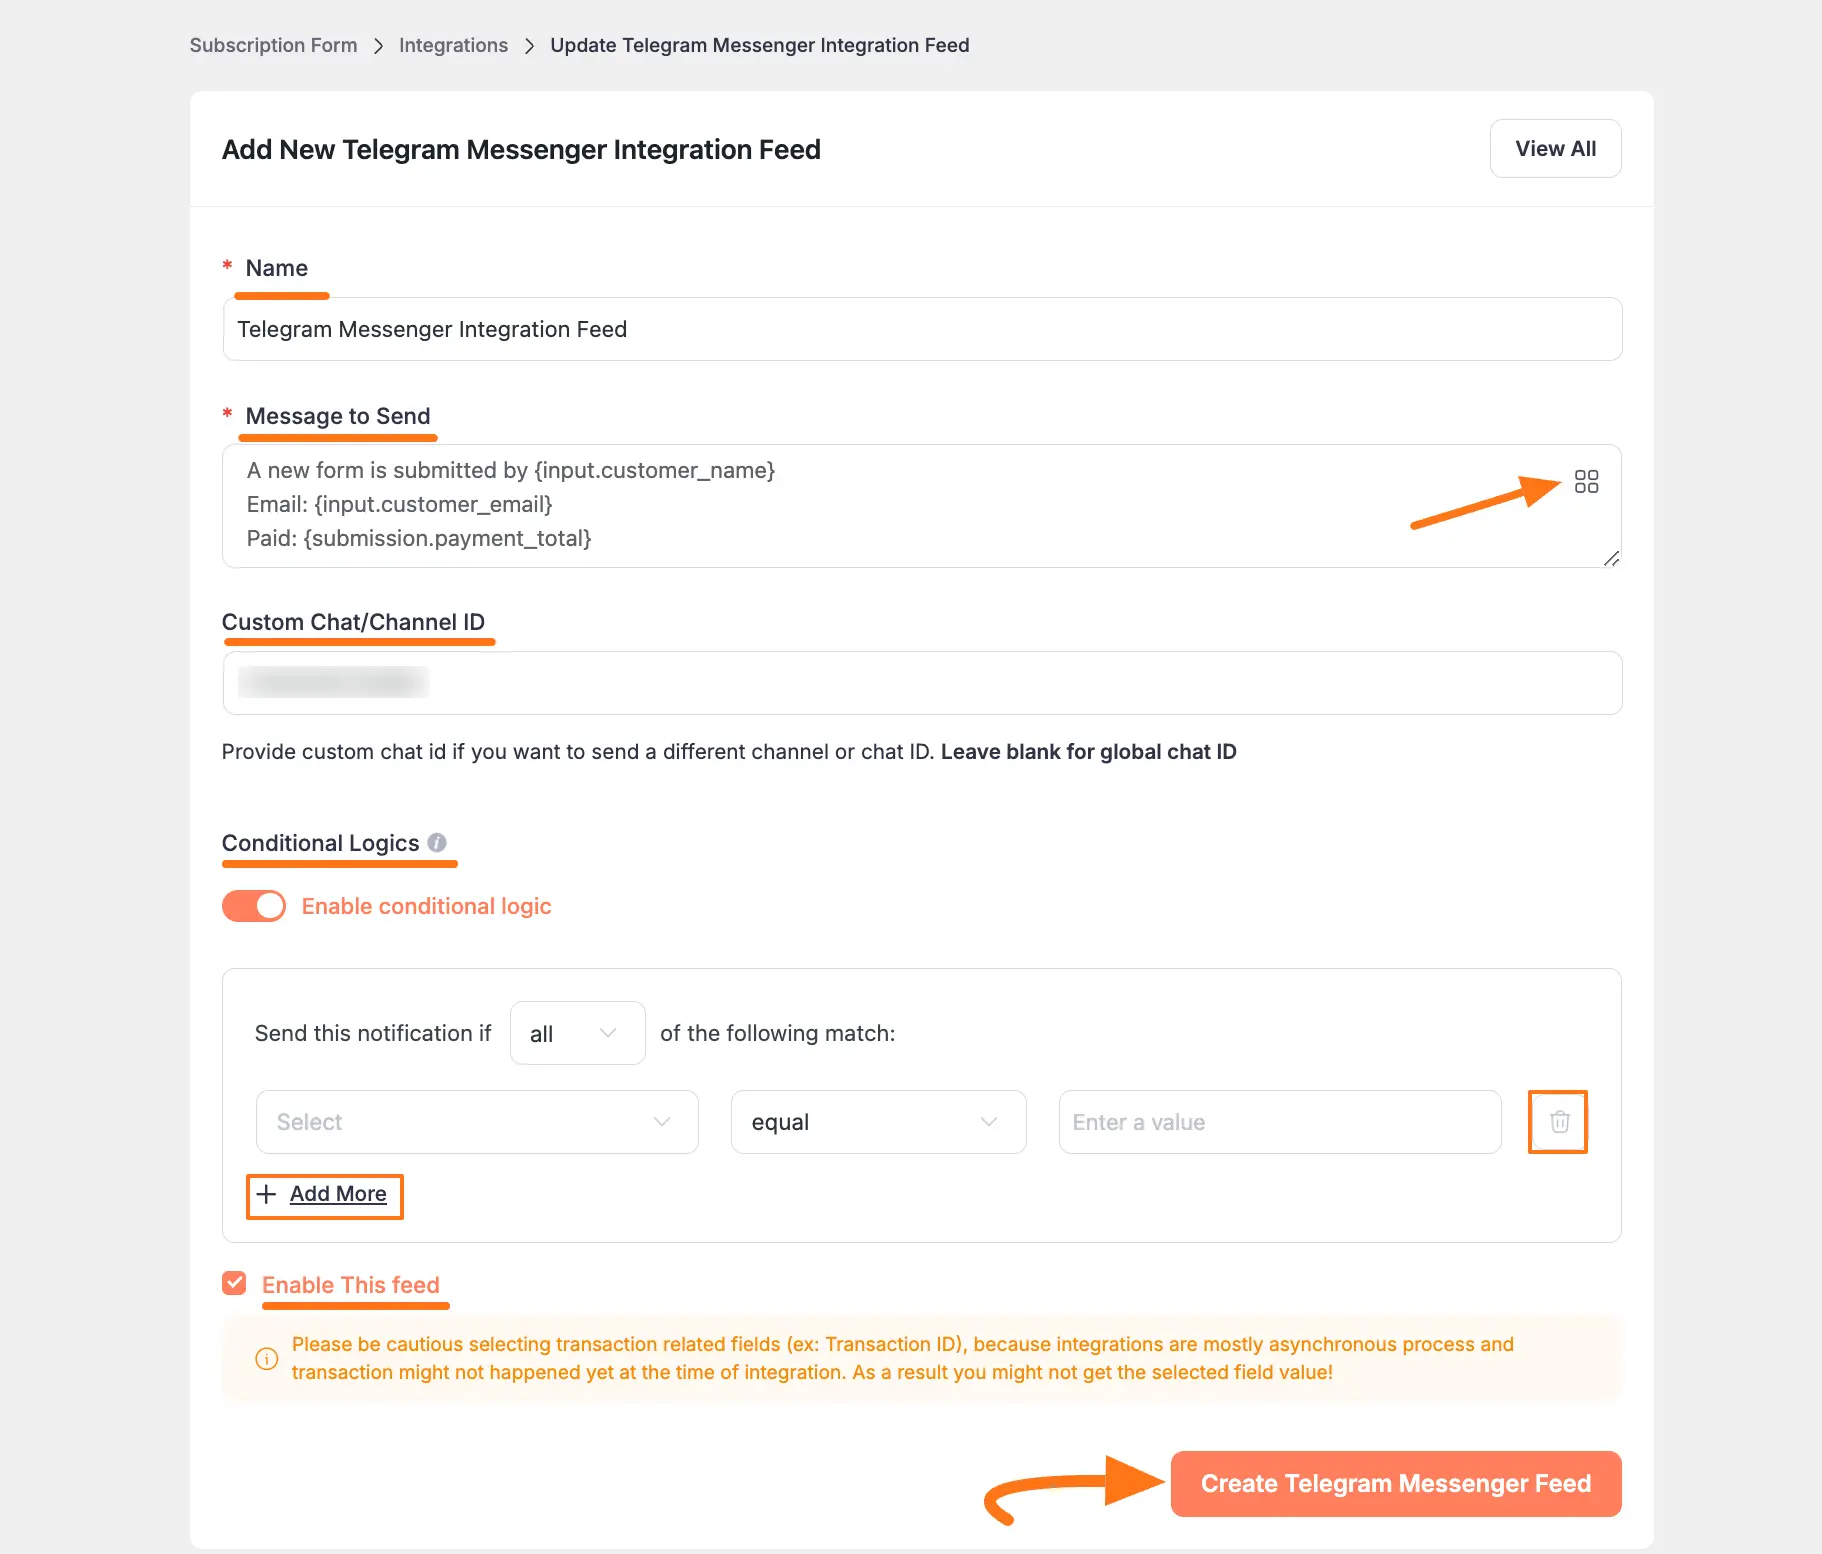Click the plus icon beside Add More
This screenshot has height=1554, width=1822.
point(266,1194)
